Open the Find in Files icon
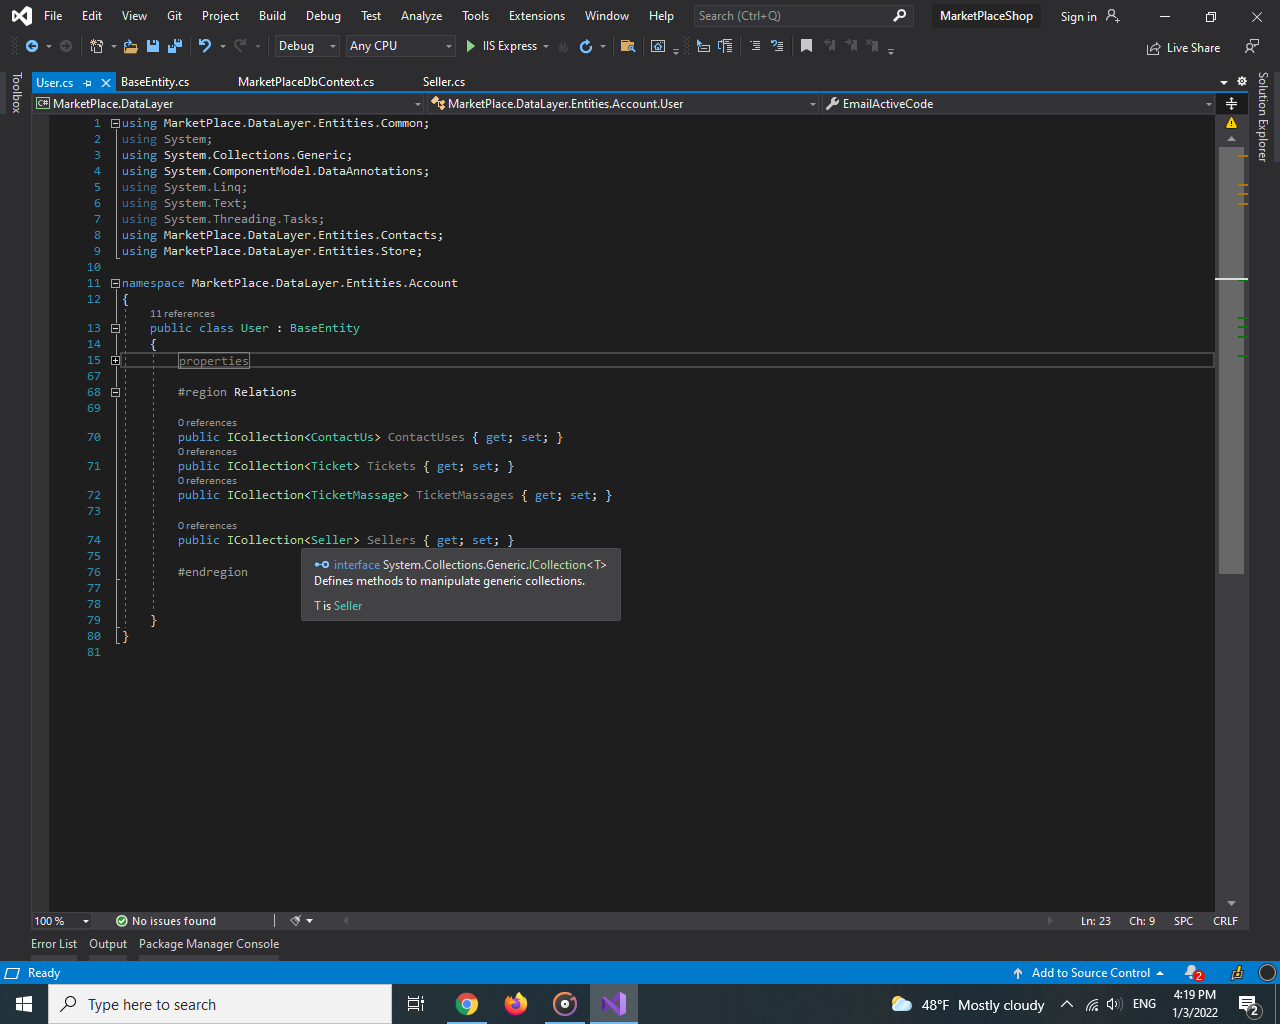Image resolution: width=1280 pixels, height=1024 pixels. click(628, 46)
